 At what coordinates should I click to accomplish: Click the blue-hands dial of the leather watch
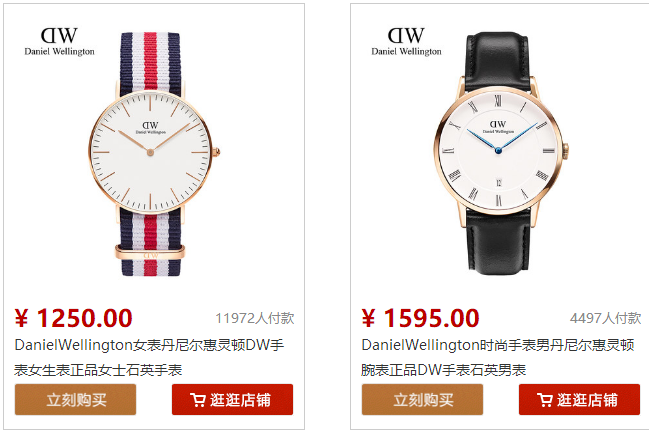tap(498, 151)
